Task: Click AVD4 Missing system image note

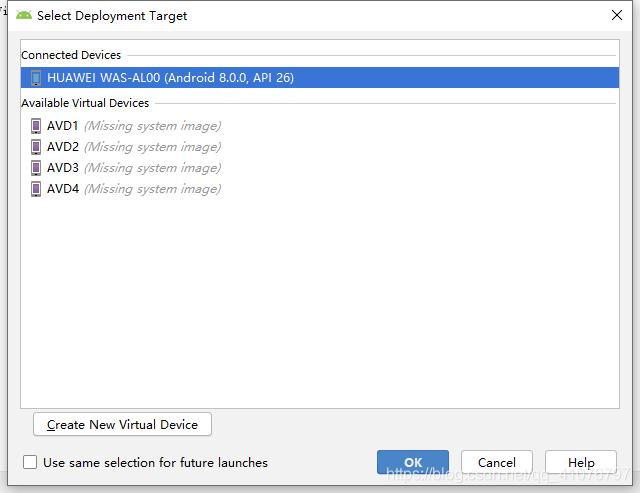Action: coord(153,189)
